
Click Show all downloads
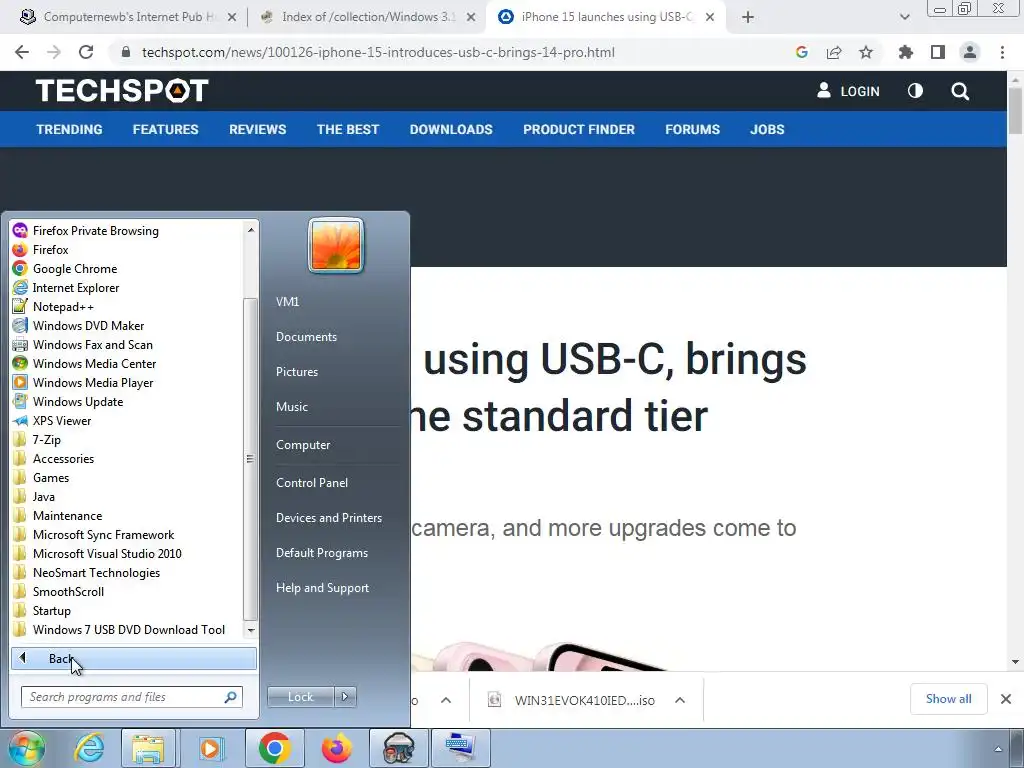(x=948, y=699)
